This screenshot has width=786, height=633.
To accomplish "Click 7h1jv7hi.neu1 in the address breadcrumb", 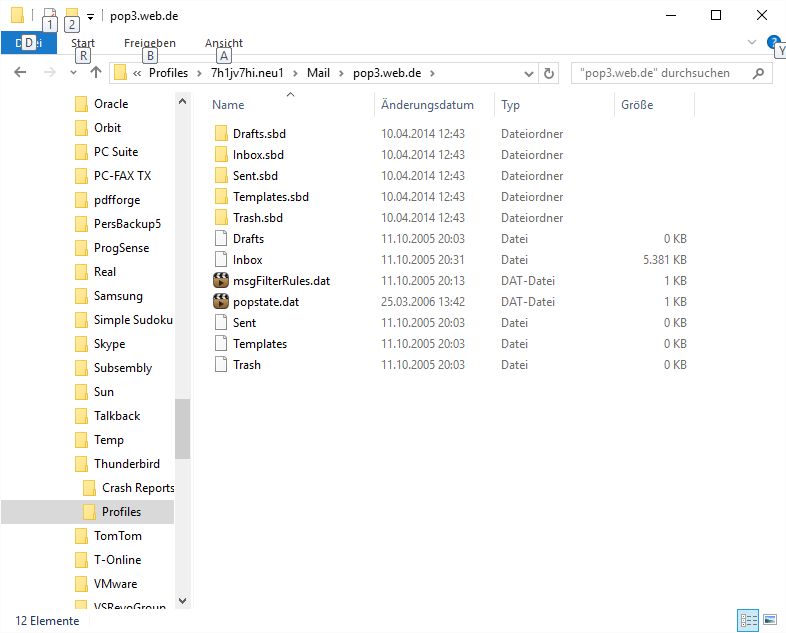I will (247, 73).
